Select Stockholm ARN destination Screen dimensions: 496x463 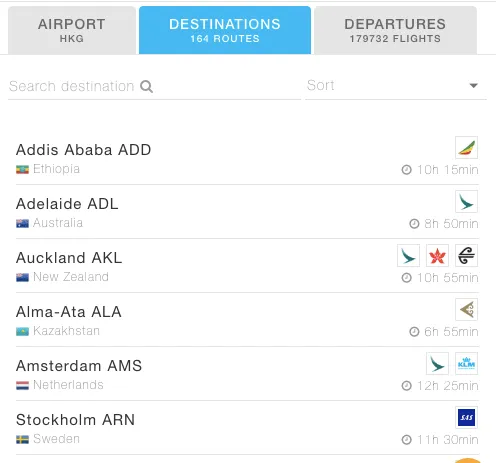(x=247, y=428)
